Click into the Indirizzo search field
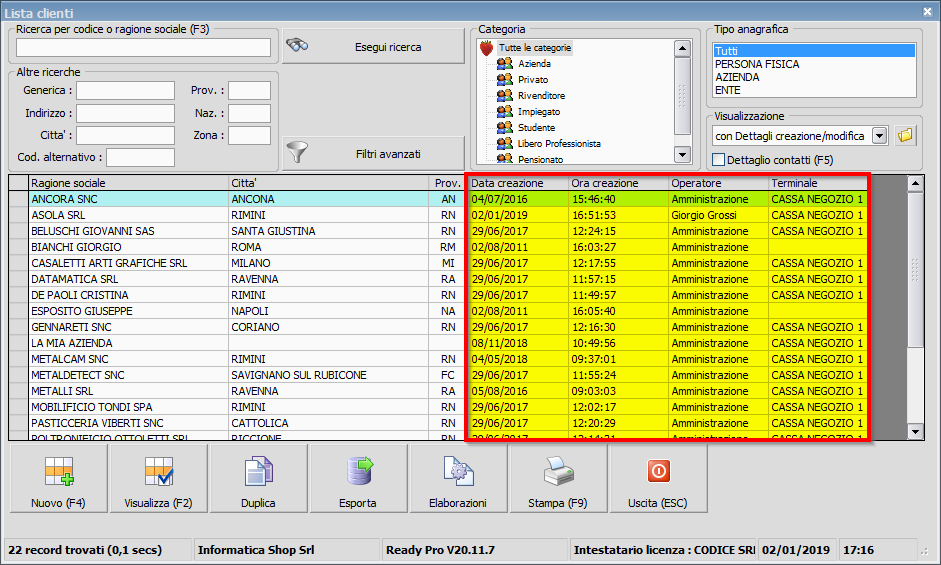The height and width of the screenshot is (565, 941). click(125, 113)
